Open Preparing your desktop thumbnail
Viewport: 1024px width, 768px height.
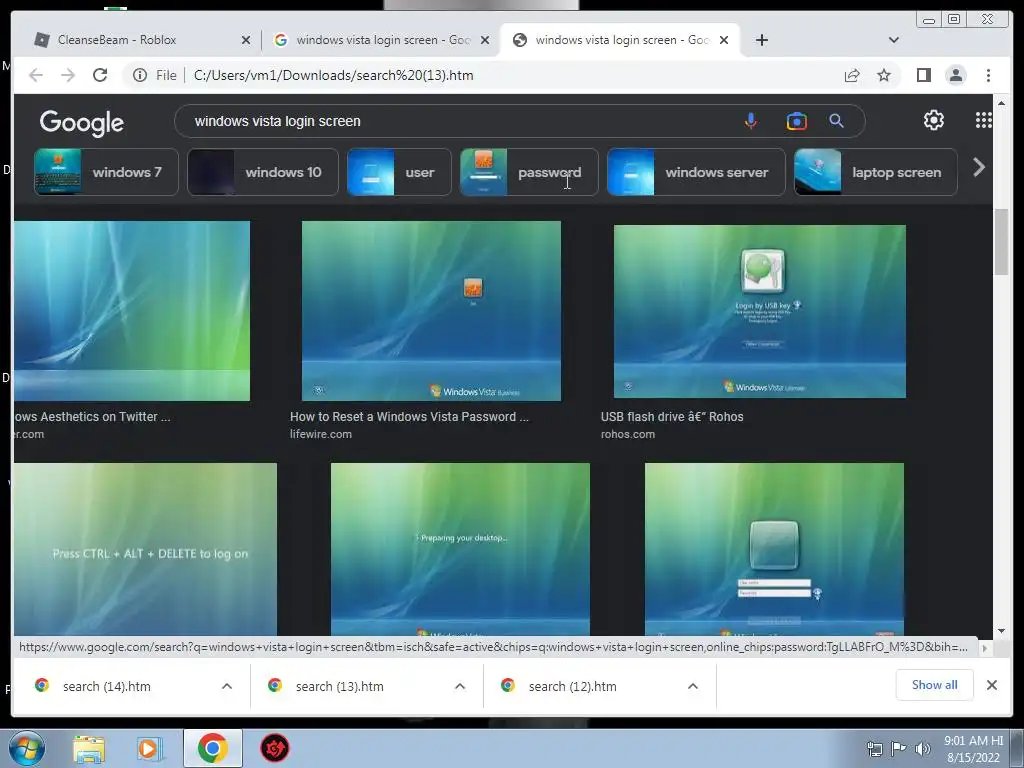pyautogui.click(x=460, y=549)
